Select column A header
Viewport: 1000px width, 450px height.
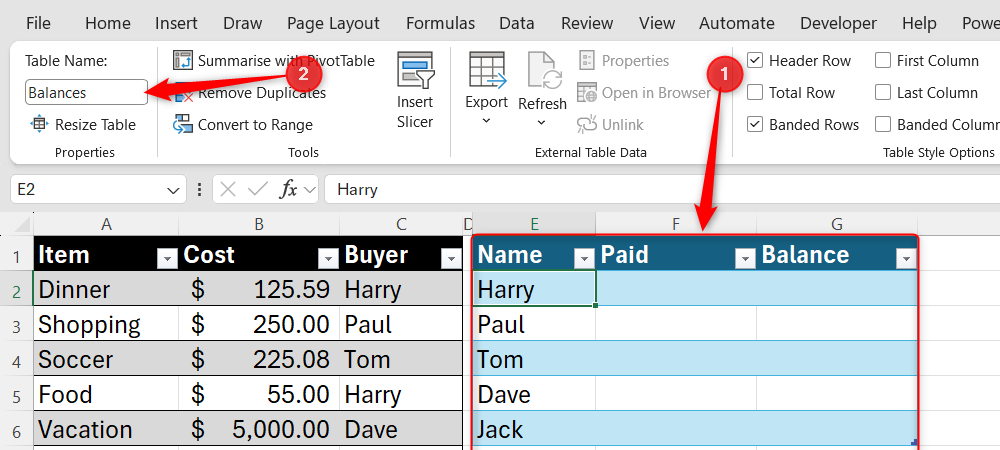107,224
